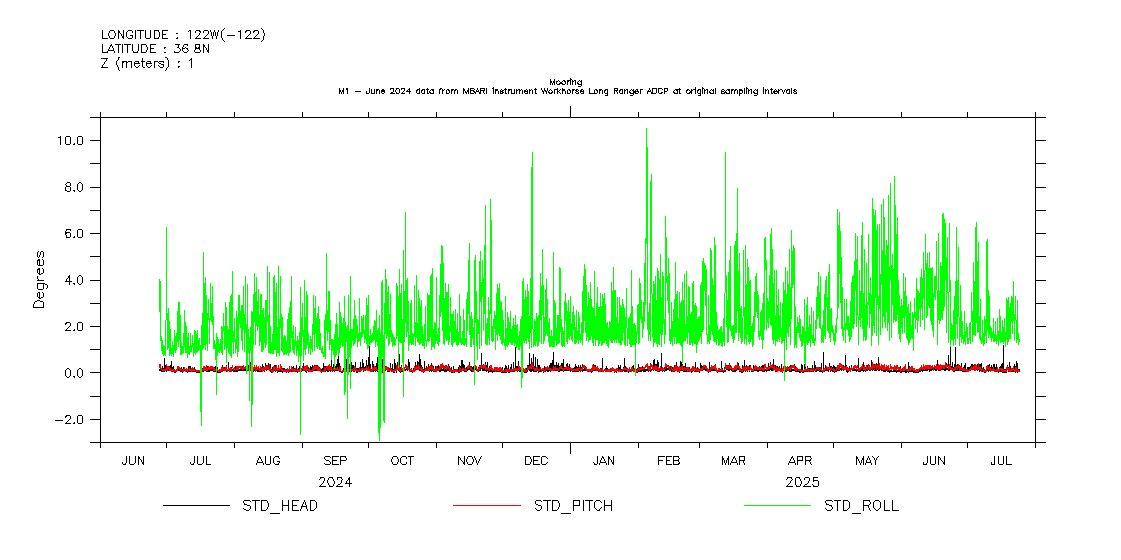Click the 2025 year label below the axis
This screenshot has height=560, width=1121.
pyautogui.click(x=802, y=482)
